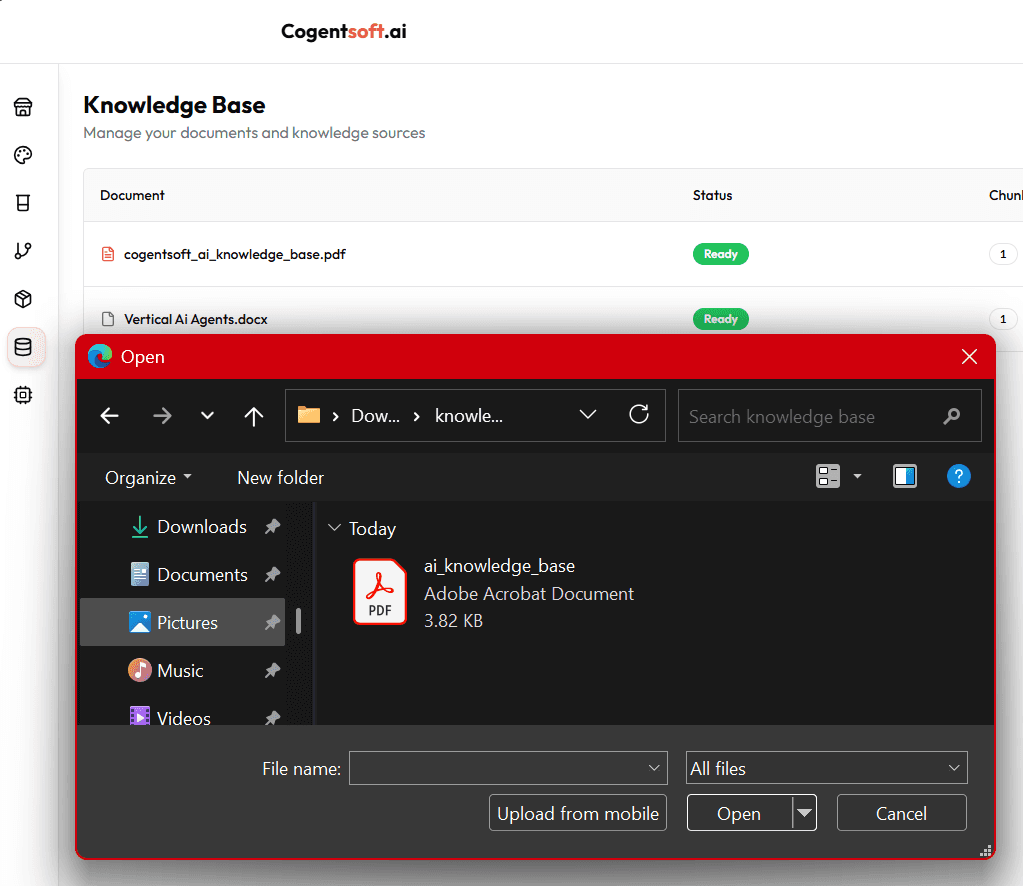Open the Organize menu

[148, 478]
